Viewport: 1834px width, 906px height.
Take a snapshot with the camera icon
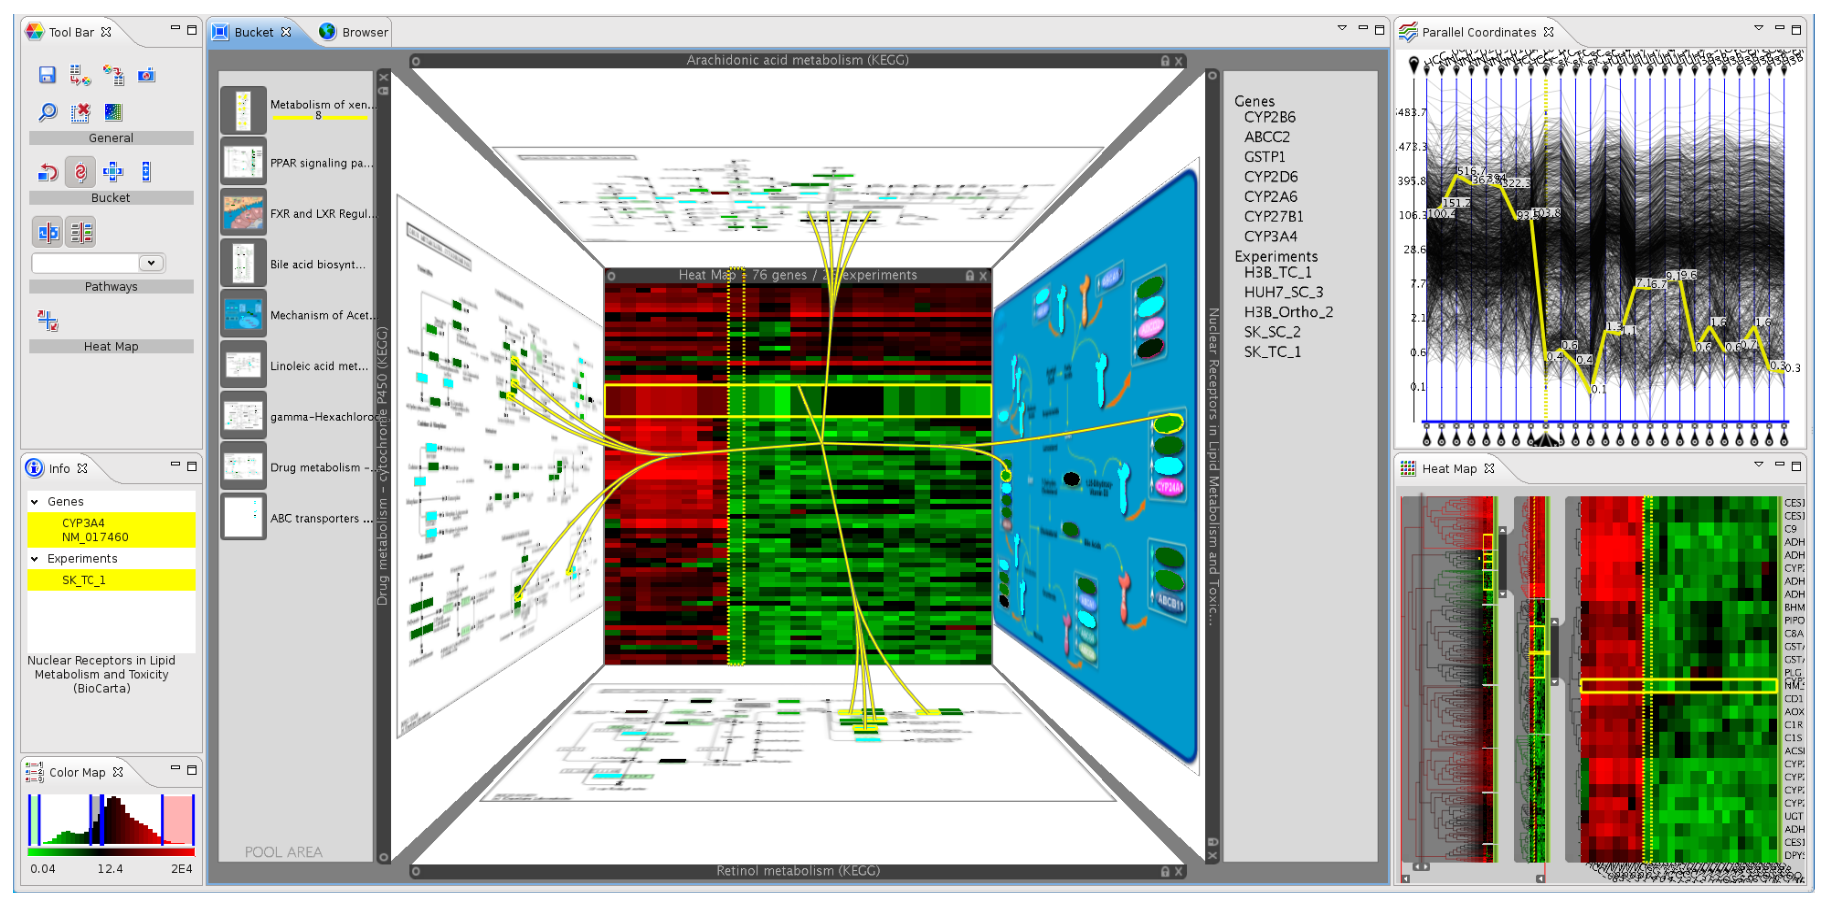click(147, 75)
